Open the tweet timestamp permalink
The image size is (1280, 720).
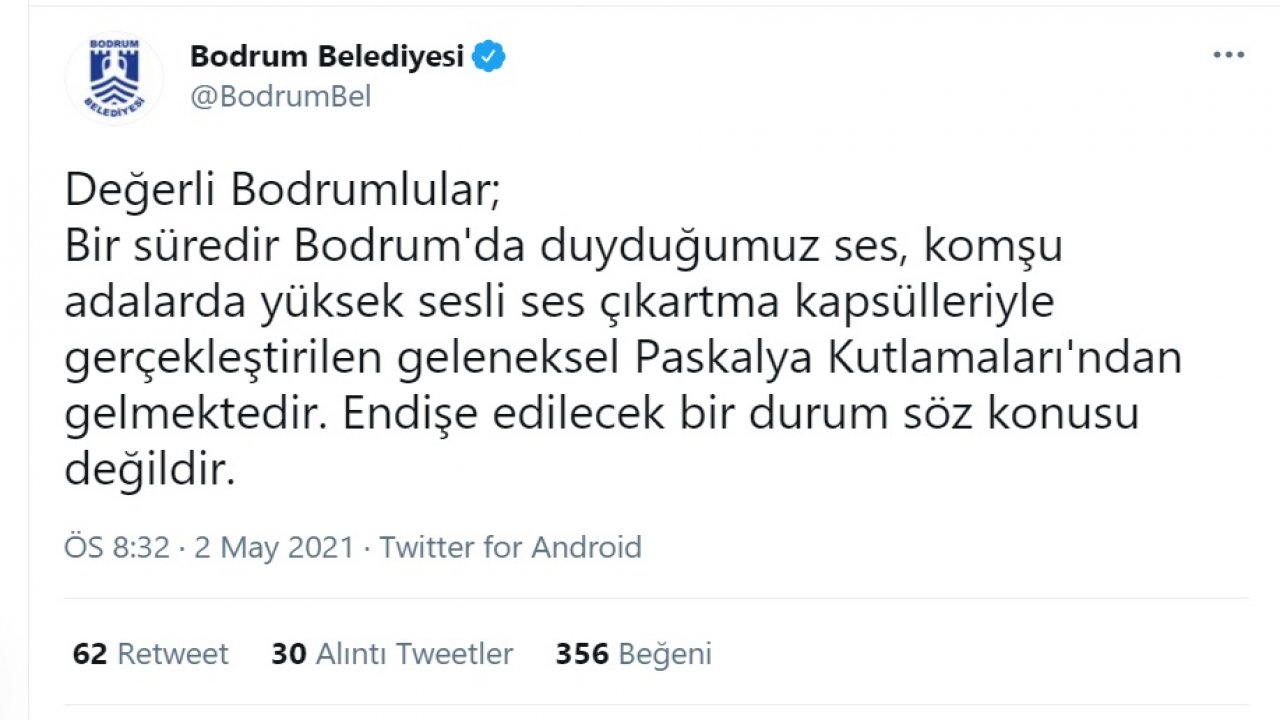275,547
